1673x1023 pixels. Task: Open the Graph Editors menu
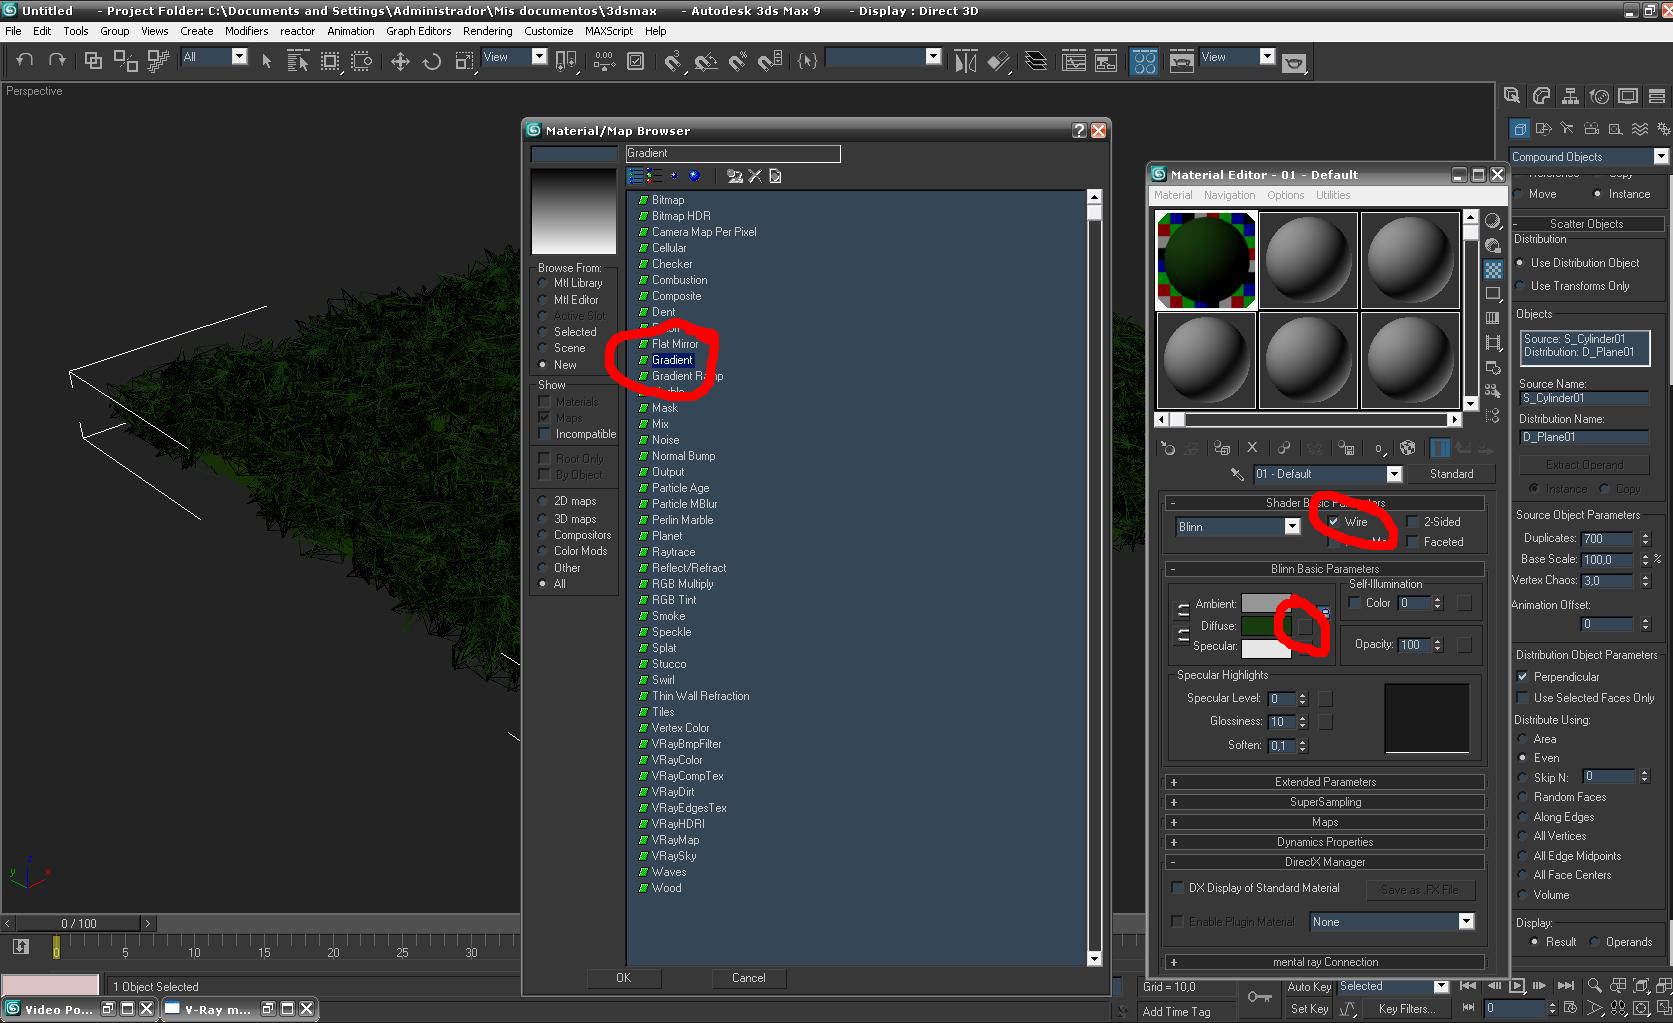418,31
